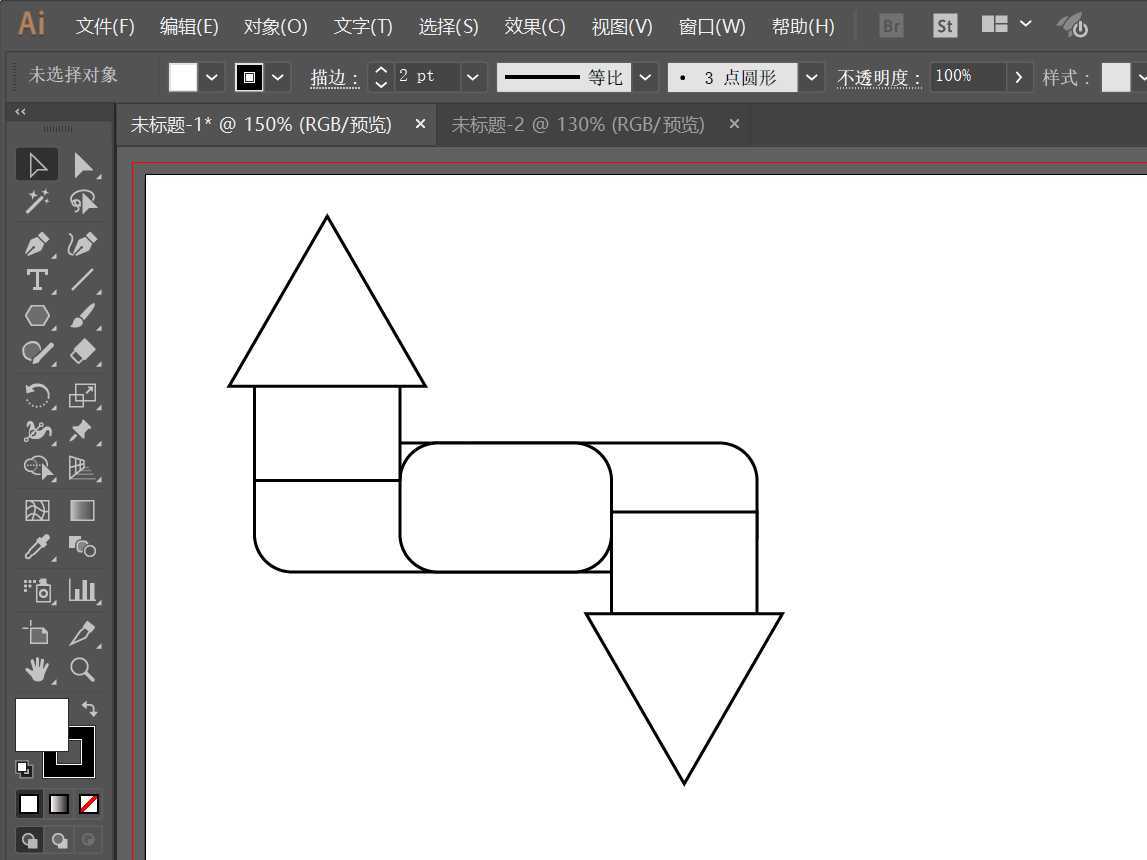
Task: Select the Eyedropper tool
Action: coord(37,547)
